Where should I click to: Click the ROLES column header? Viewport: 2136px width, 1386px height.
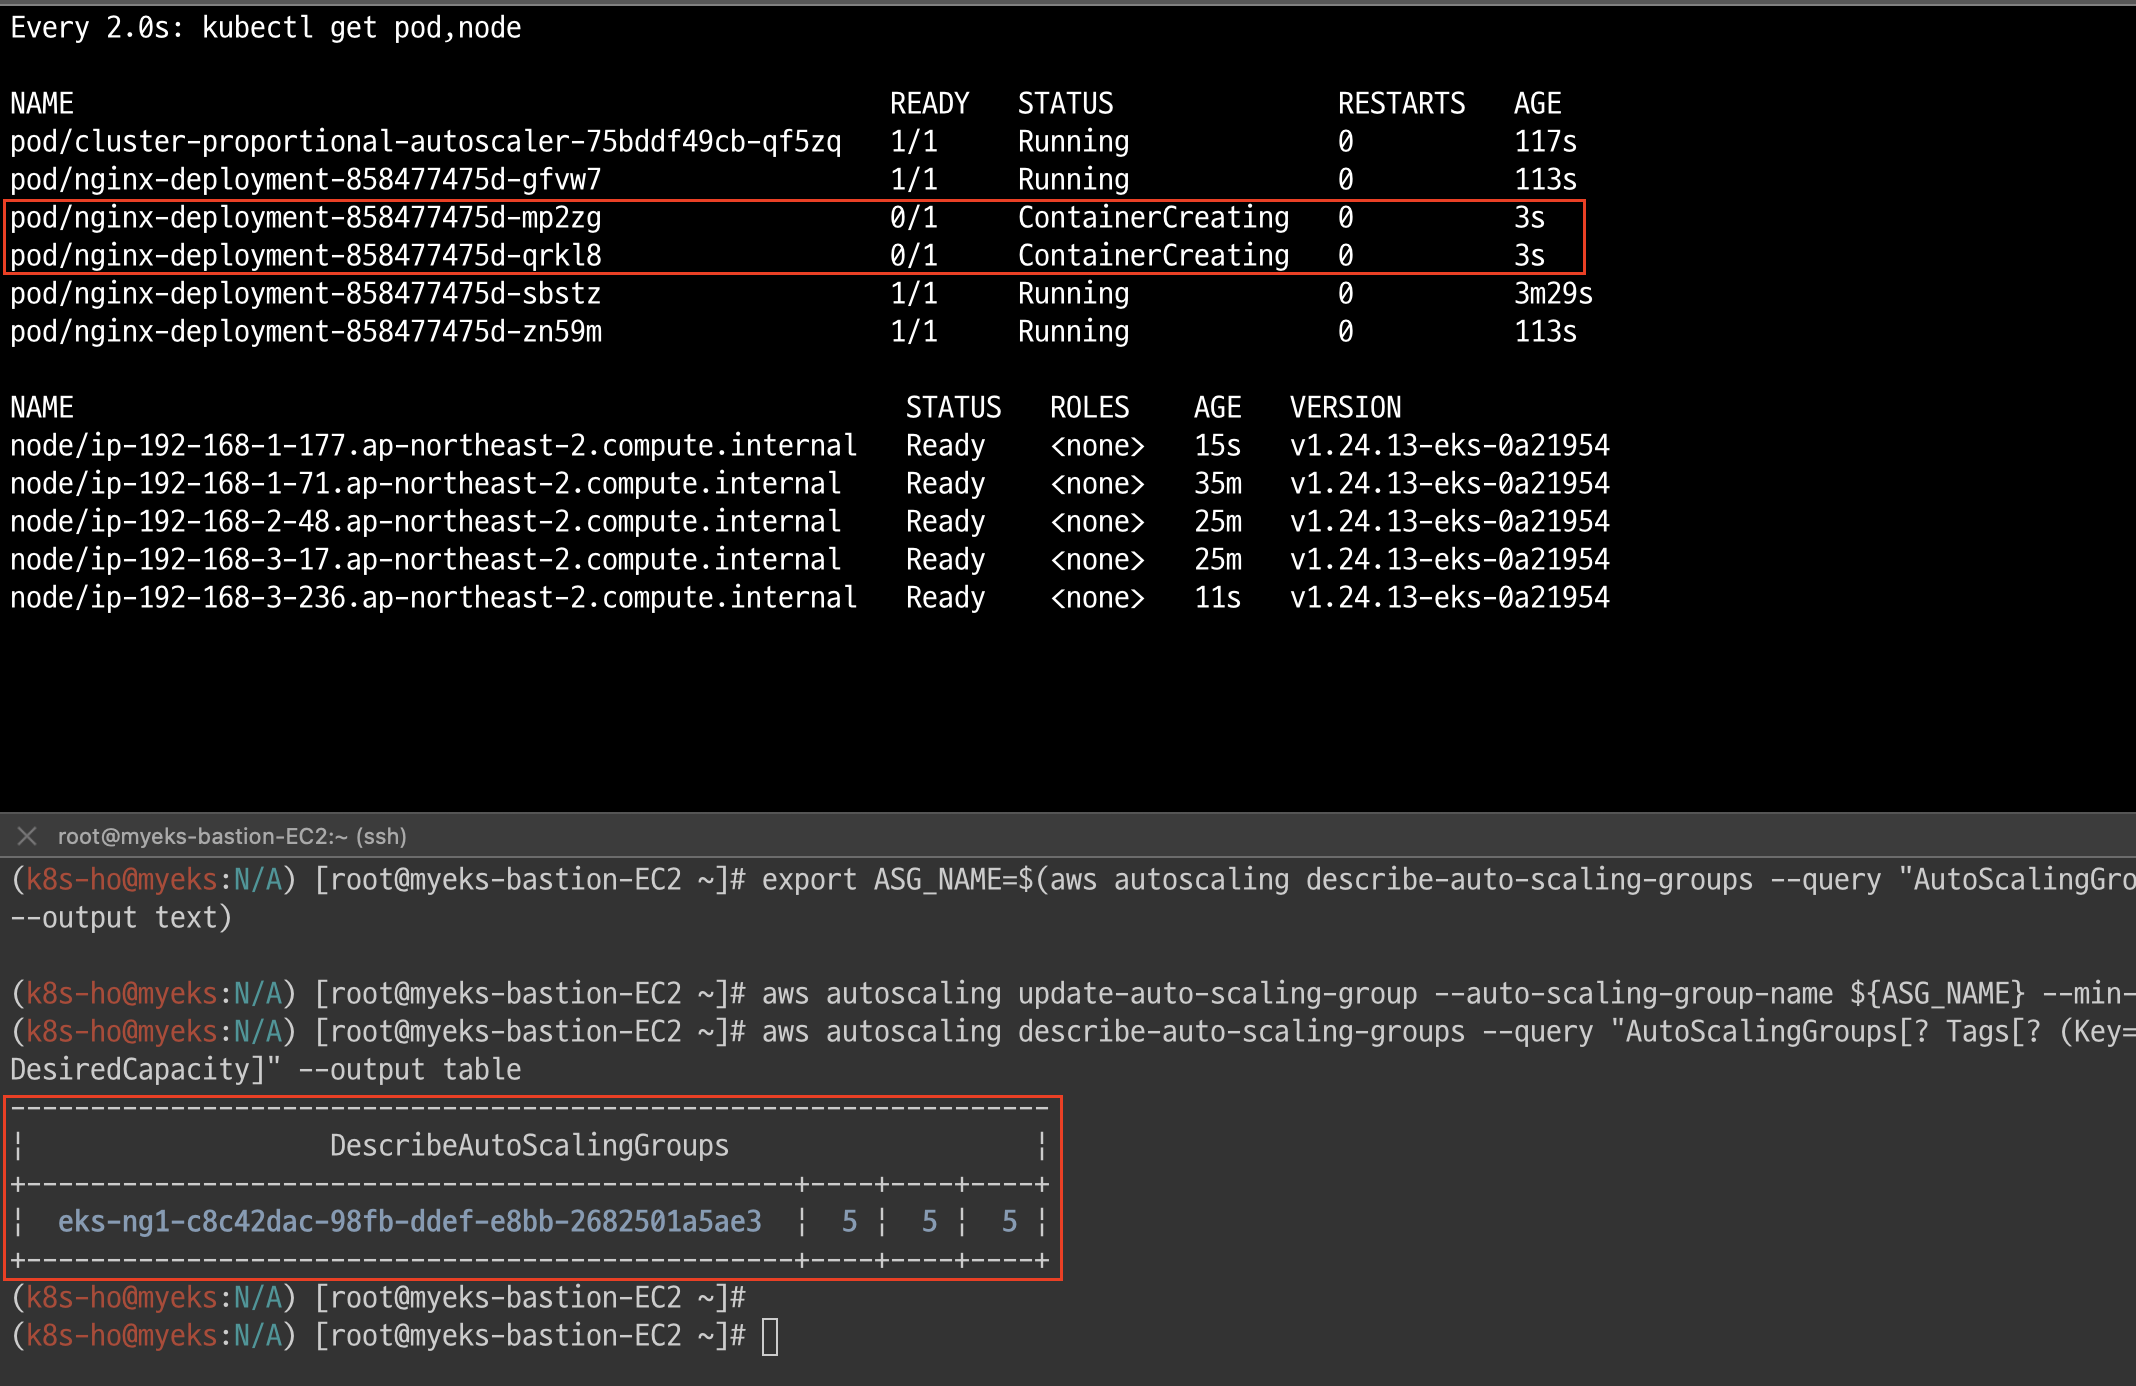click(x=1089, y=408)
